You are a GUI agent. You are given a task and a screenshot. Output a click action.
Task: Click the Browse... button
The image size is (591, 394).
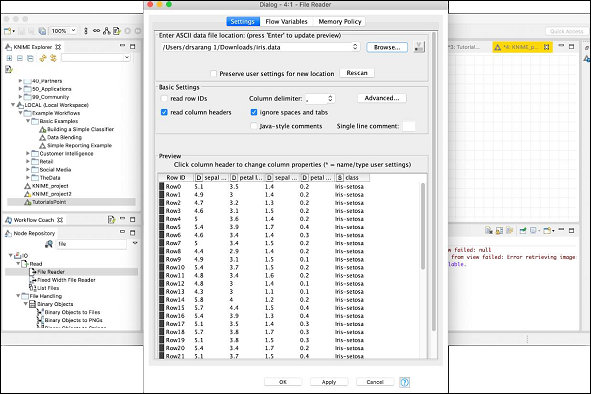[387, 47]
